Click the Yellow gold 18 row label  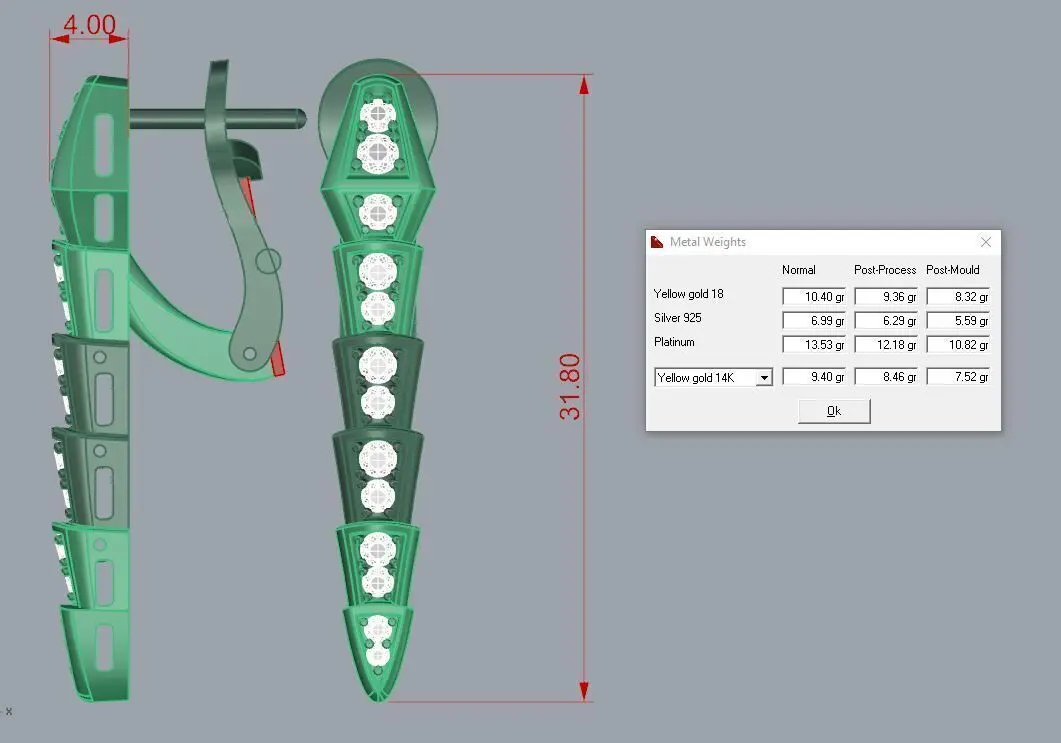[x=688, y=294]
